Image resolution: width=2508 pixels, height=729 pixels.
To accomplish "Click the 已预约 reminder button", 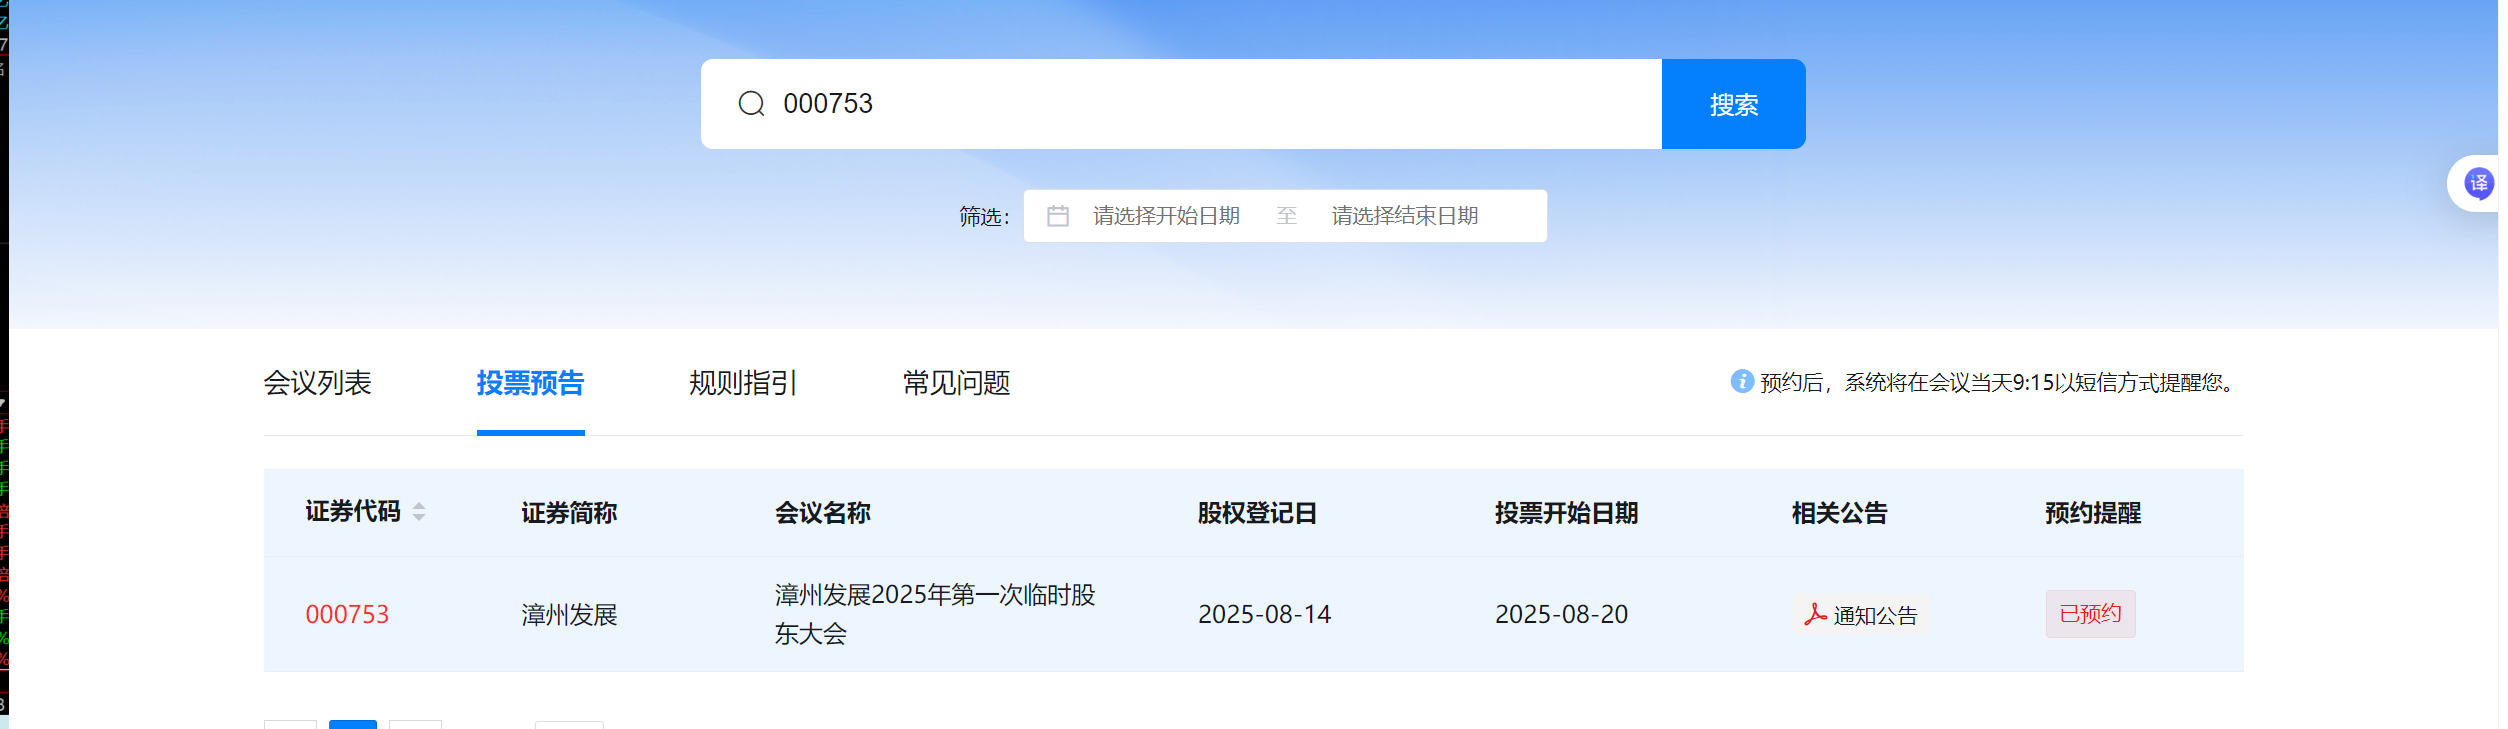I will 2090,614.
